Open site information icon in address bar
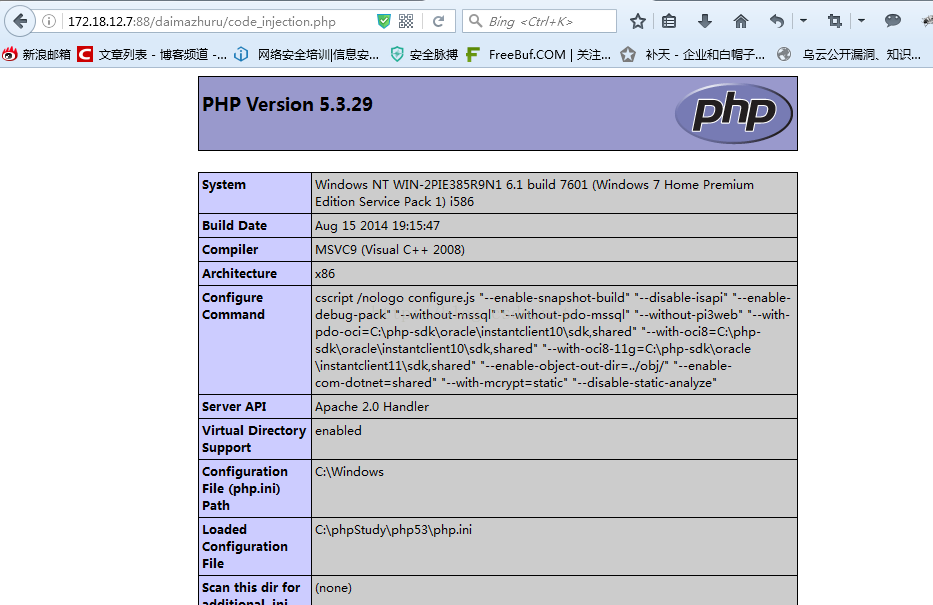This screenshot has width=933, height=605. click(49, 21)
